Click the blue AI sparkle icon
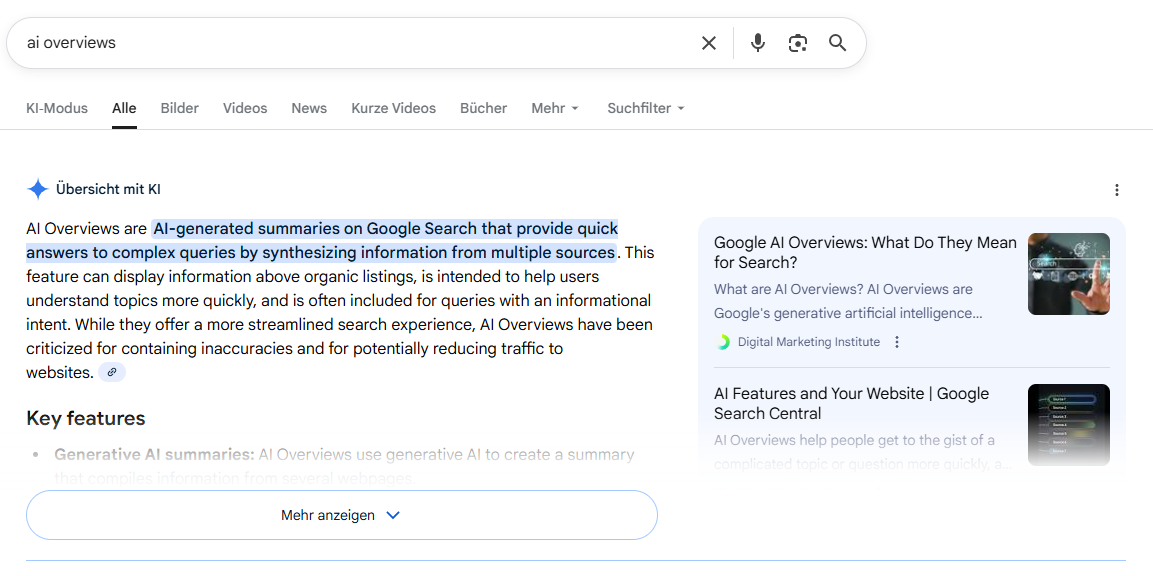The image size is (1153, 576). point(38,189)
